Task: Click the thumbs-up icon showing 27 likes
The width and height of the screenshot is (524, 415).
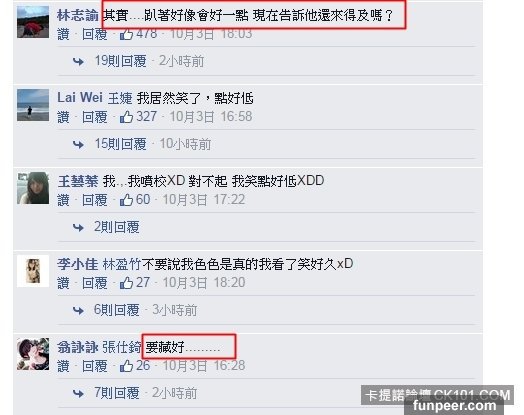Action: click(x=126, y=283)
